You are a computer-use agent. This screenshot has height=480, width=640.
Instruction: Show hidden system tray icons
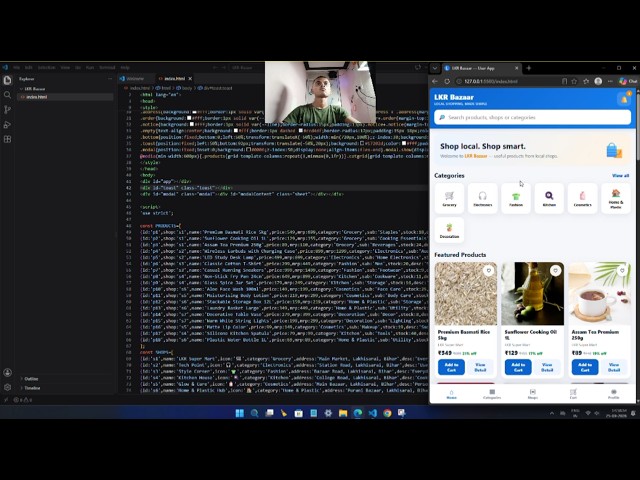click(552, 413)
